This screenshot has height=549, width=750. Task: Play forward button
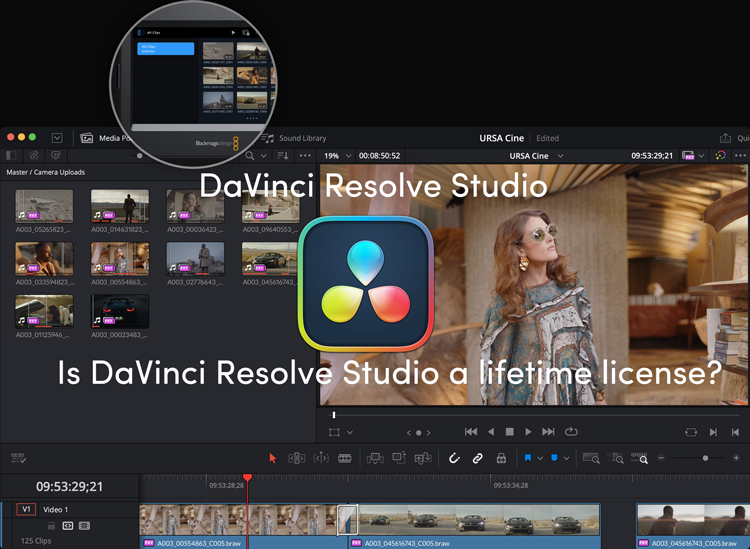(528, 432)
